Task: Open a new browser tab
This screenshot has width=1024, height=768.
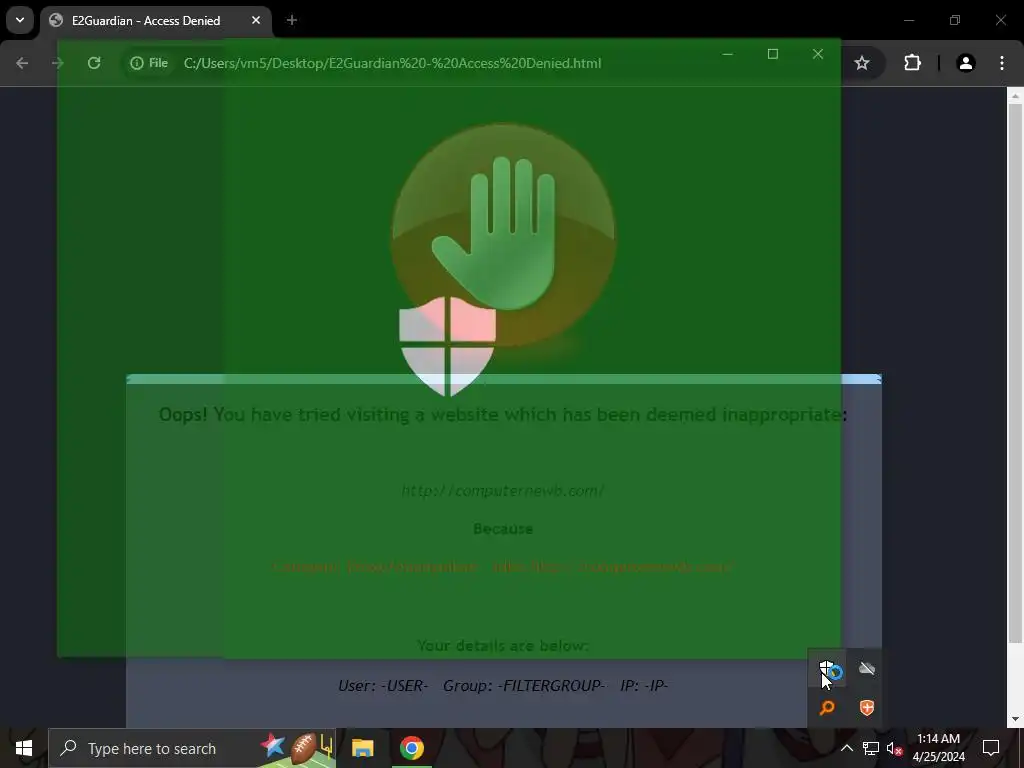Action: (x=292, y=20)
